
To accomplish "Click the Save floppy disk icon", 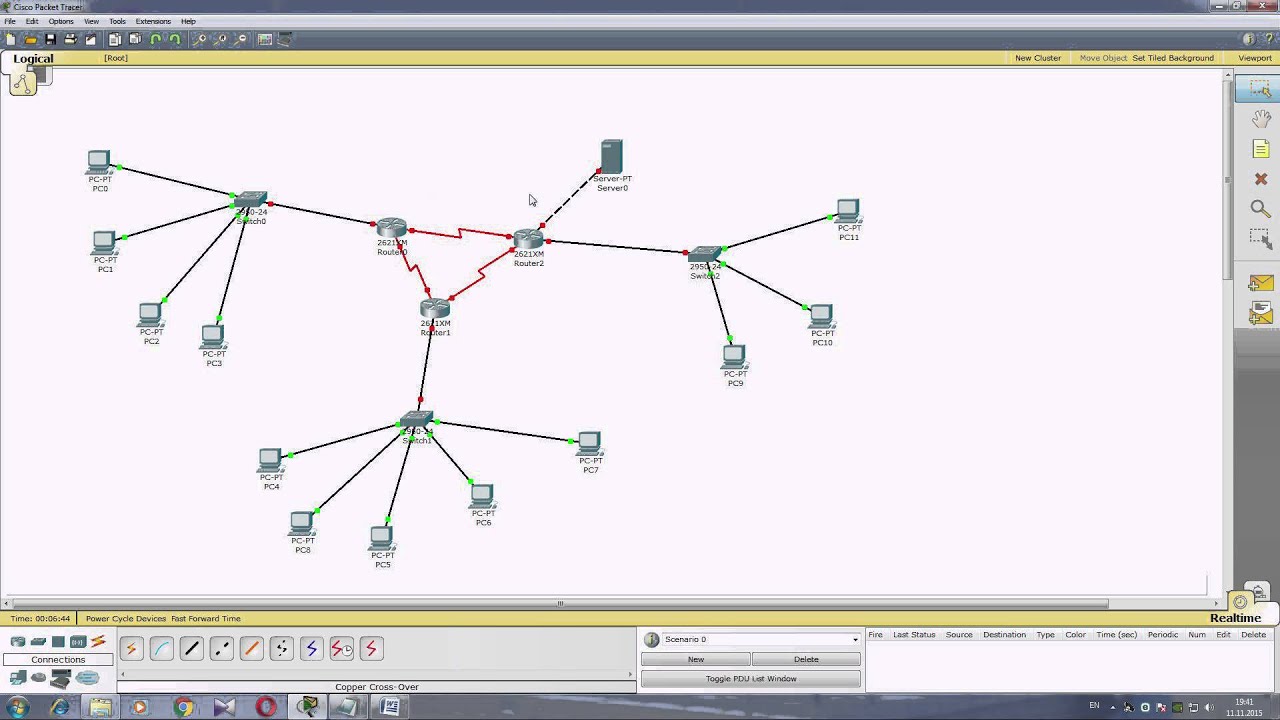I will coord(50,39).
